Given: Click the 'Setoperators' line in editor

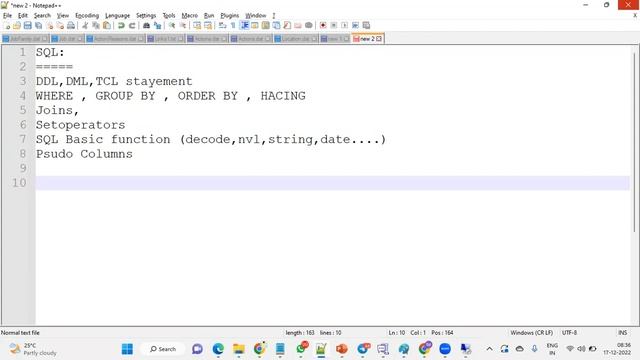Looking at the screenshot, I should [x=80, y=125].
